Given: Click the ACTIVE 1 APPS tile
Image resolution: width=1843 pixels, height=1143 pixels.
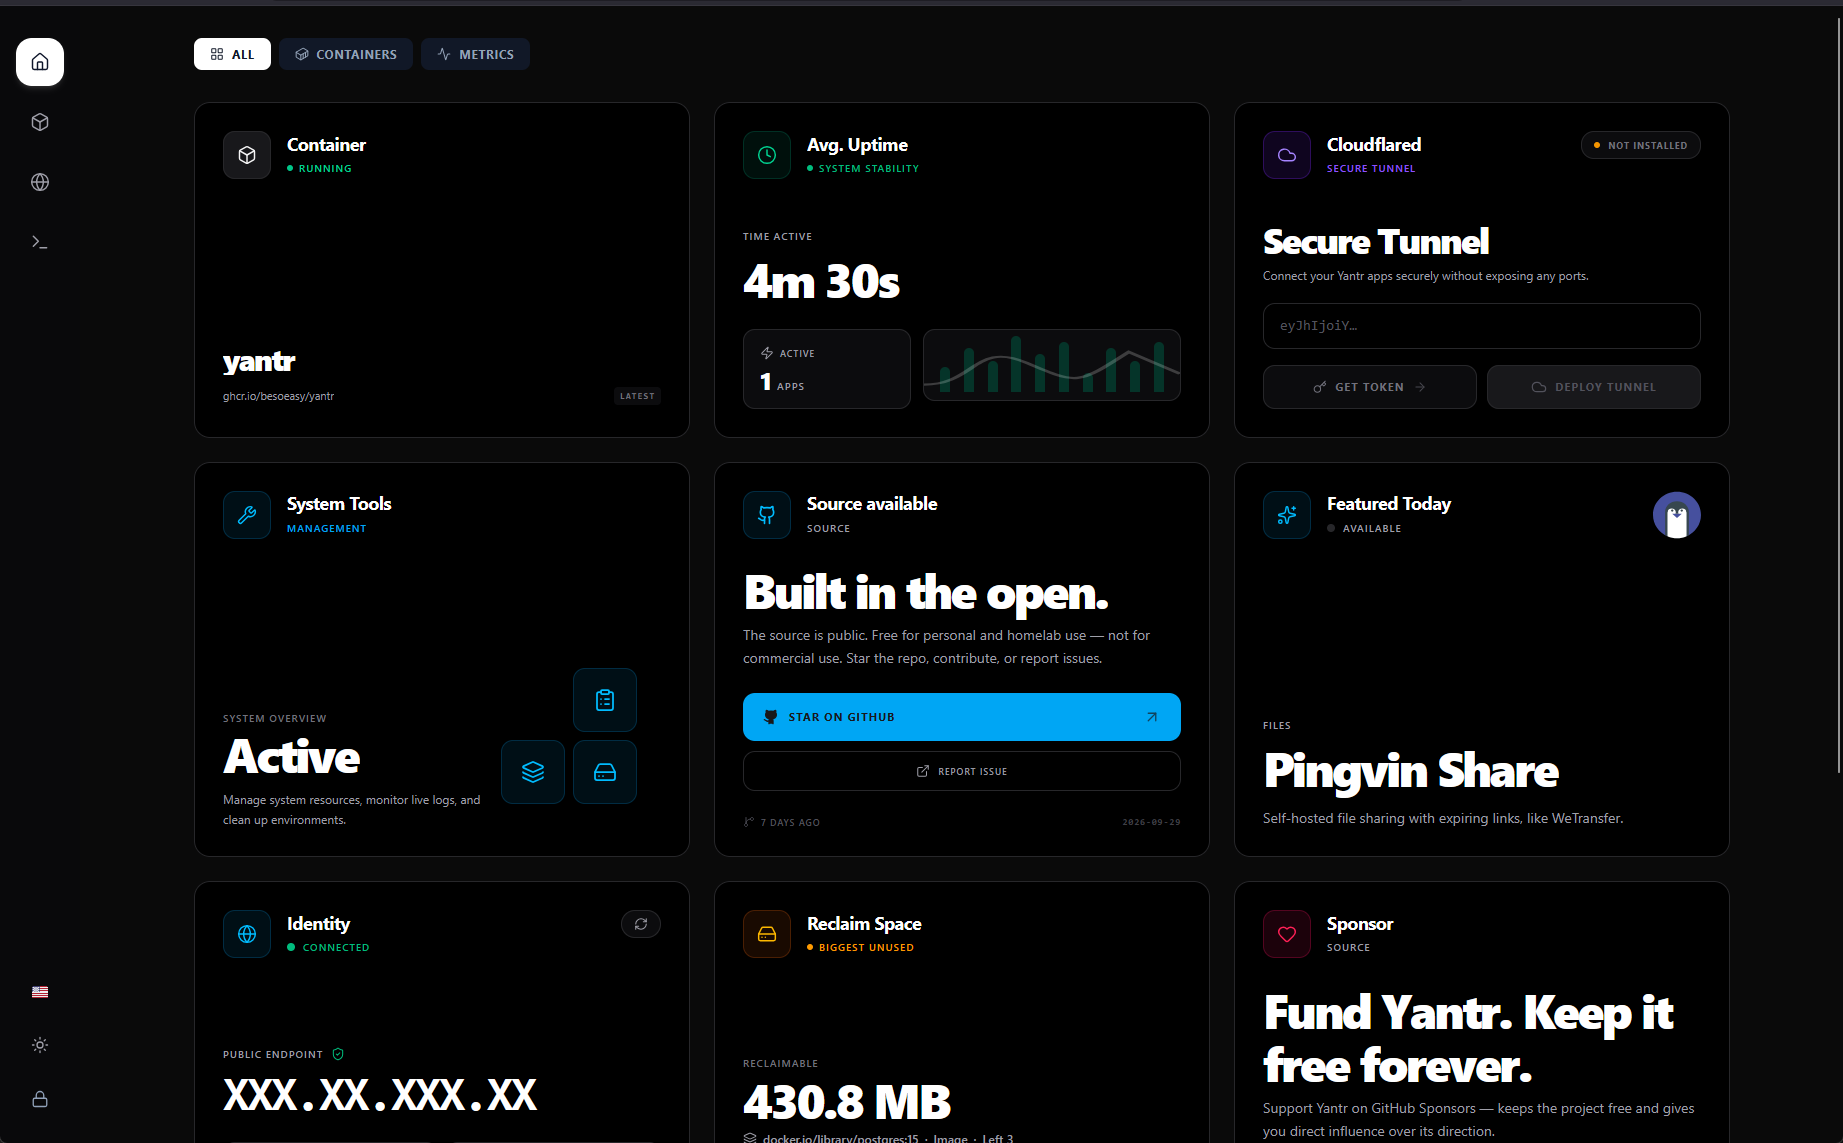Looking at the screenshot, I should pyautogui.click(x=827, y=369).
